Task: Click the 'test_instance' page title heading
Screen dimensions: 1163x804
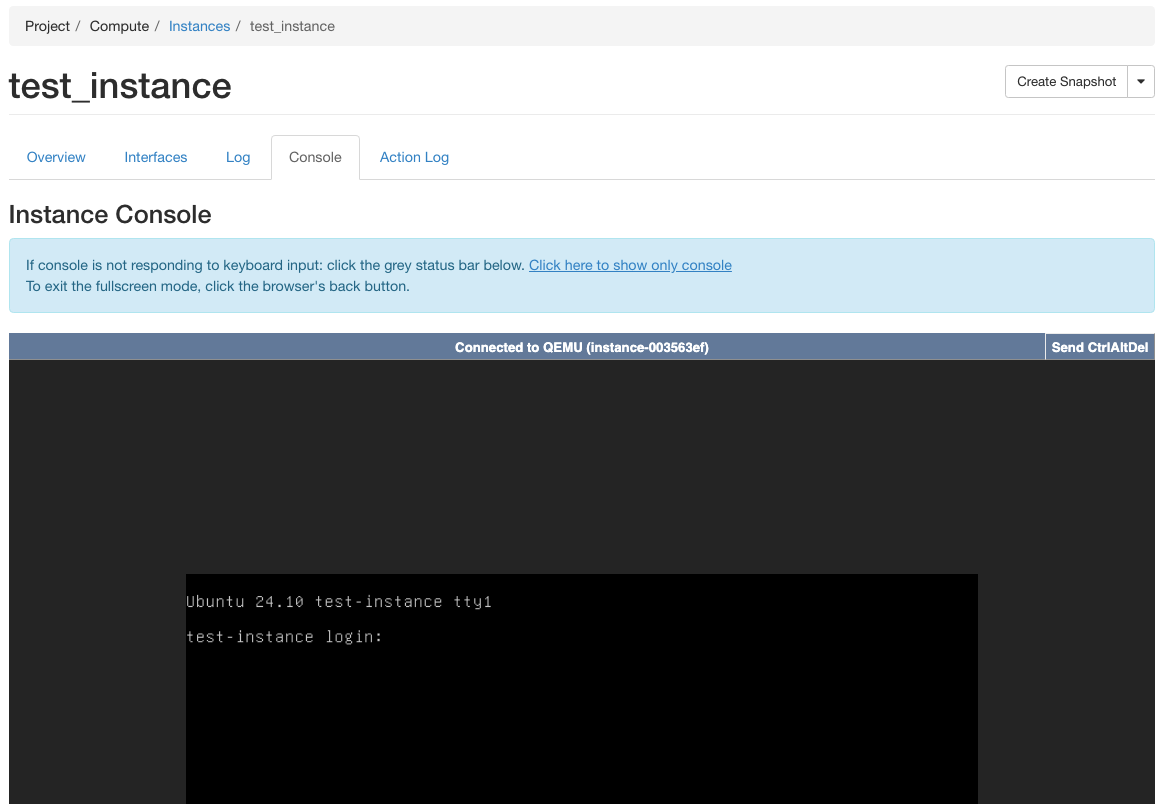Action: tap(120, 86)
